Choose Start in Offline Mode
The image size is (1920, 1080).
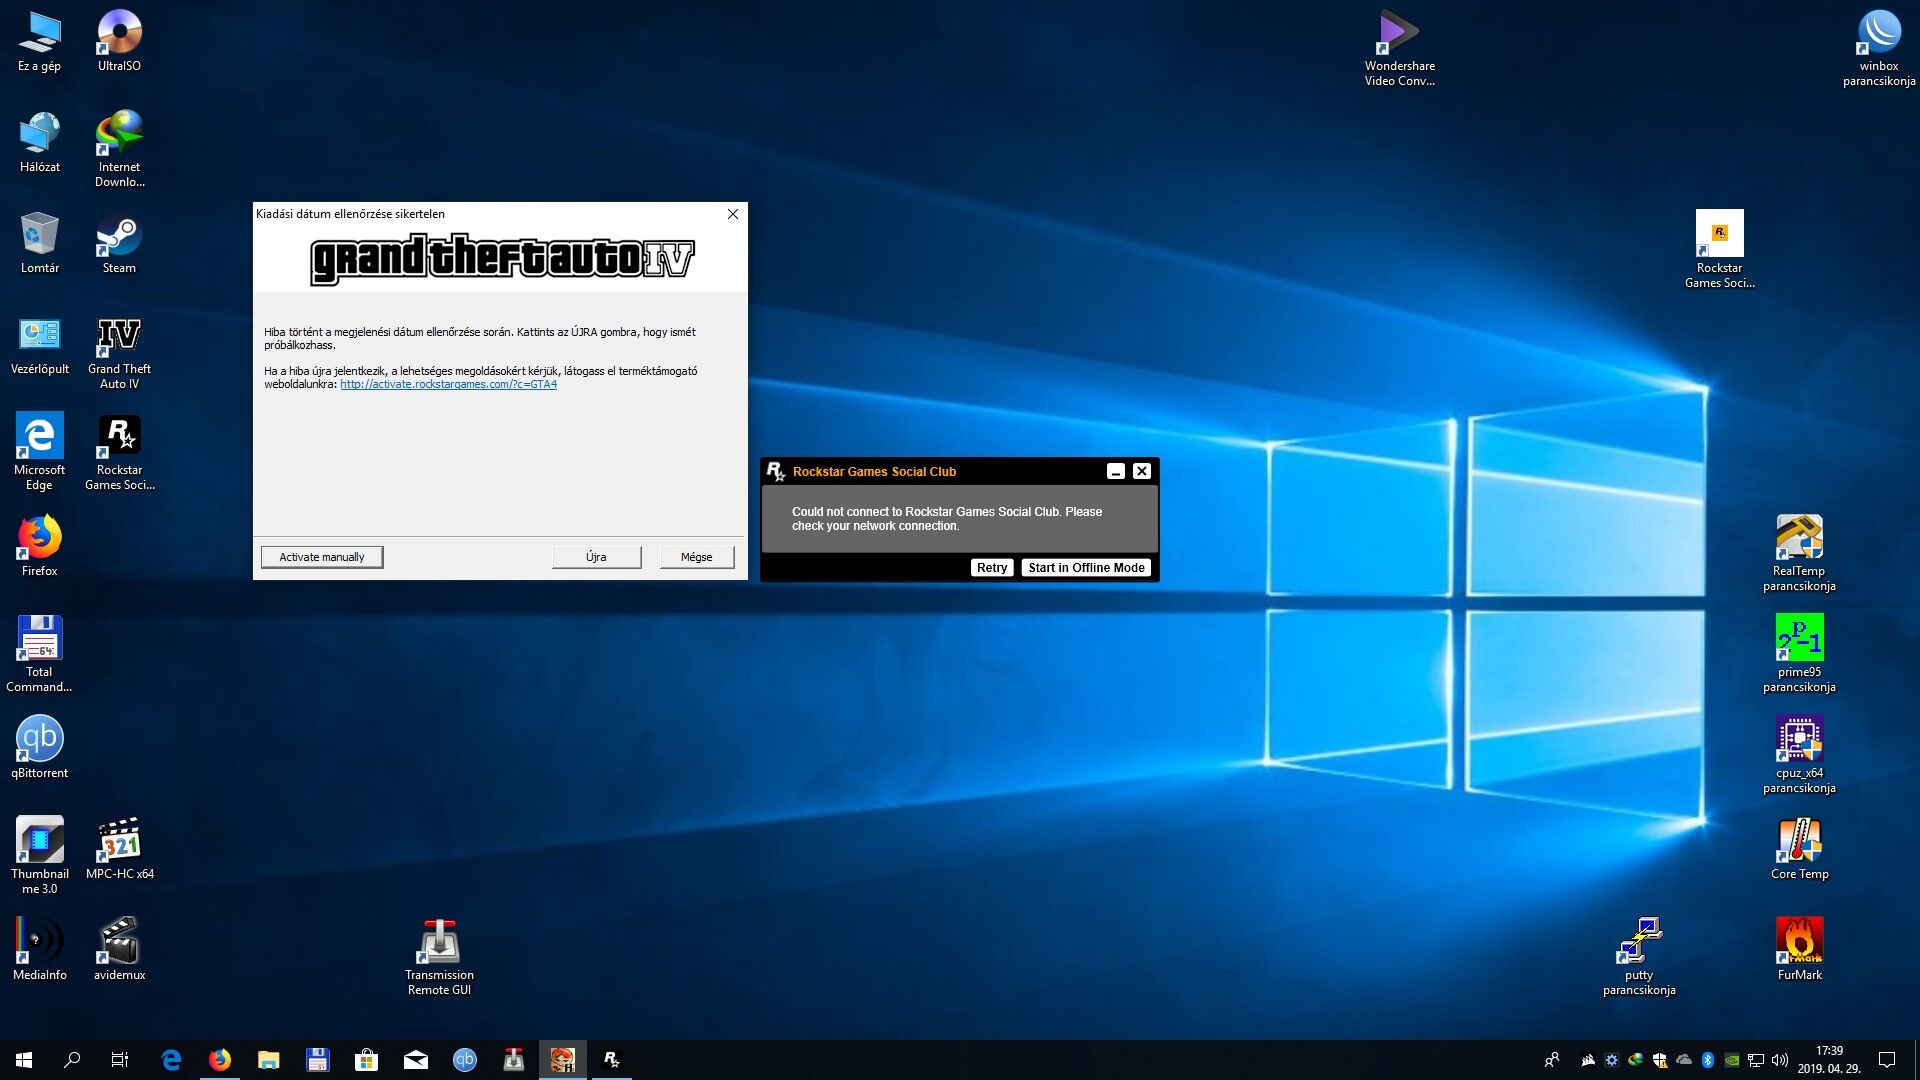(x=1086, y=568)
